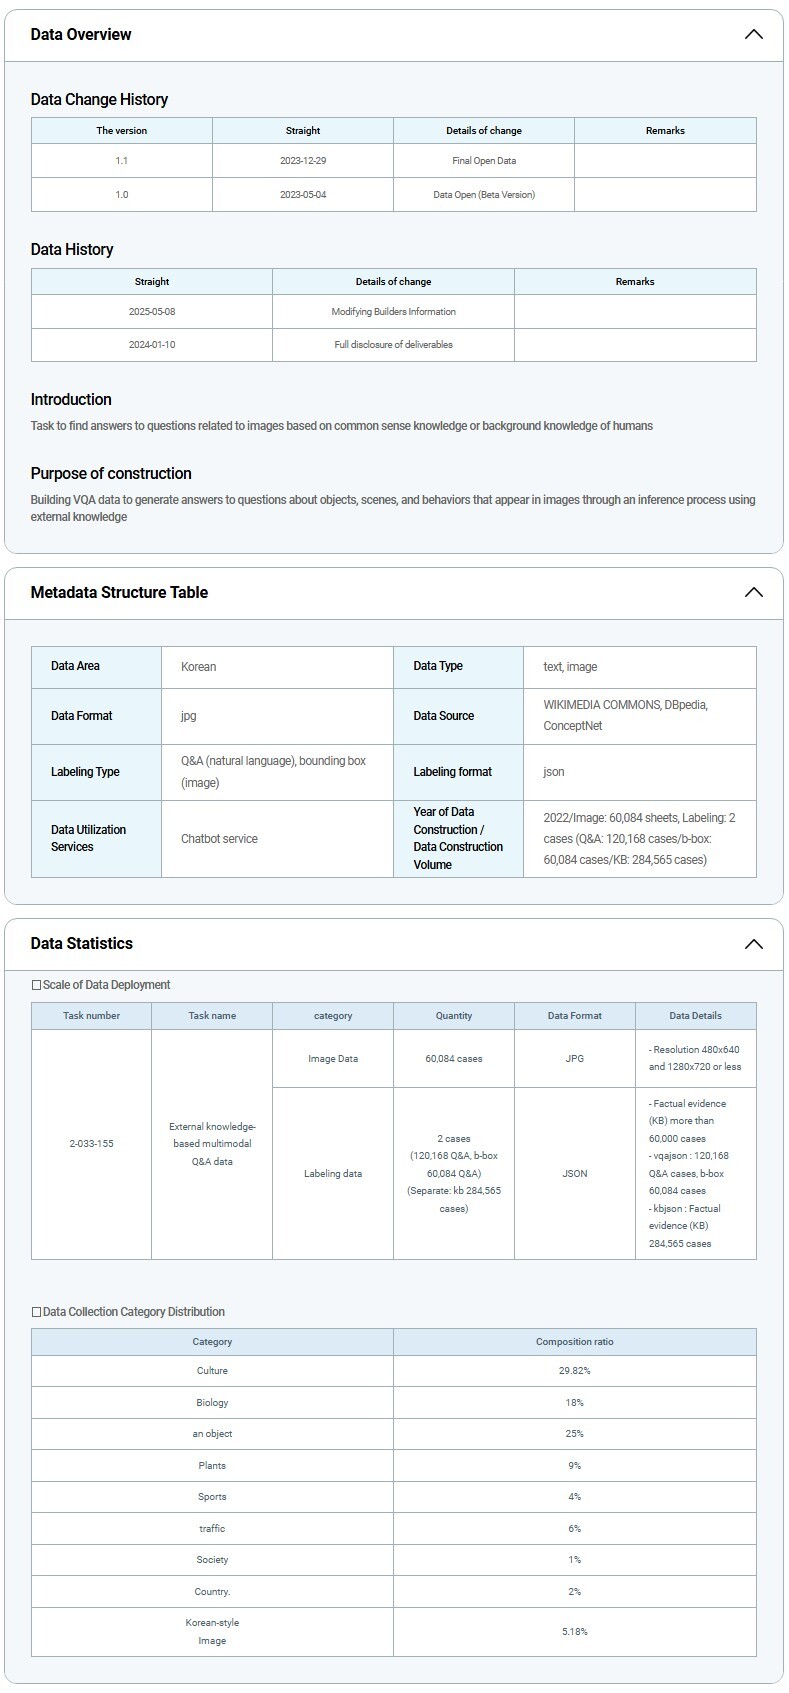Screen dimensions: 789x1693
Task: Click the Final Open Data change detail
Action: pos(484,161)
